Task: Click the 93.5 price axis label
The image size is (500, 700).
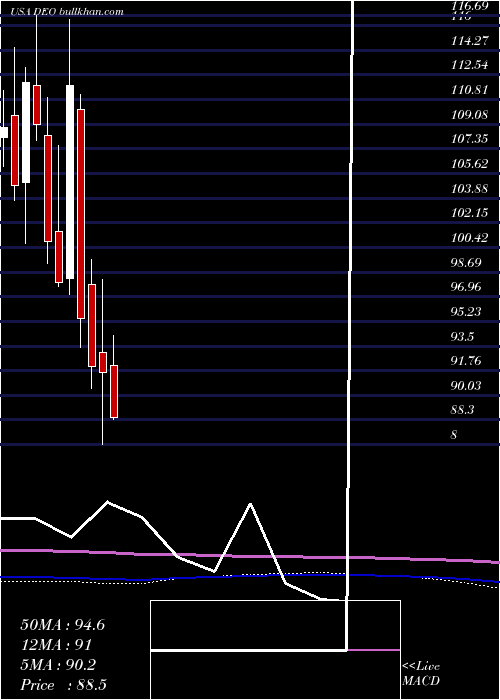Action: 463,336
